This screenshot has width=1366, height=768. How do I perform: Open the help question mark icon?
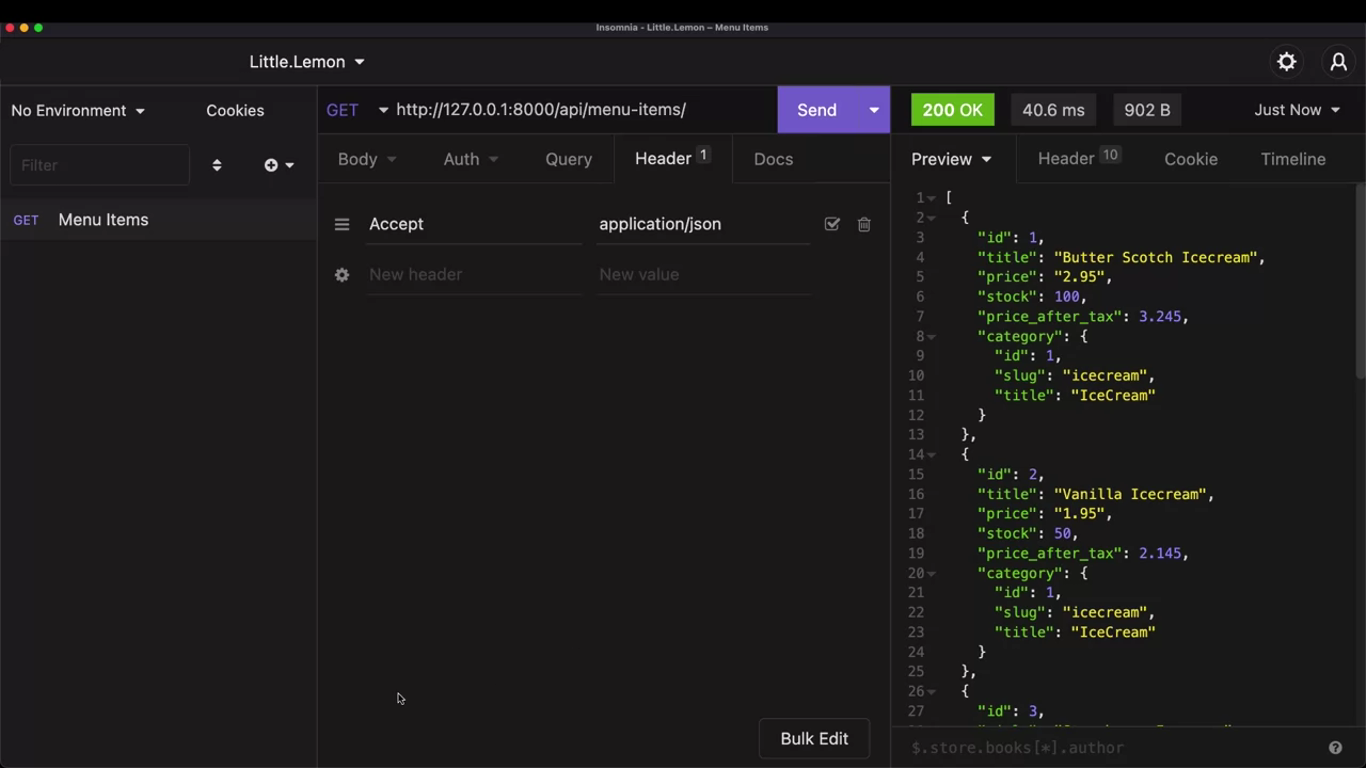click(1335, 748)
